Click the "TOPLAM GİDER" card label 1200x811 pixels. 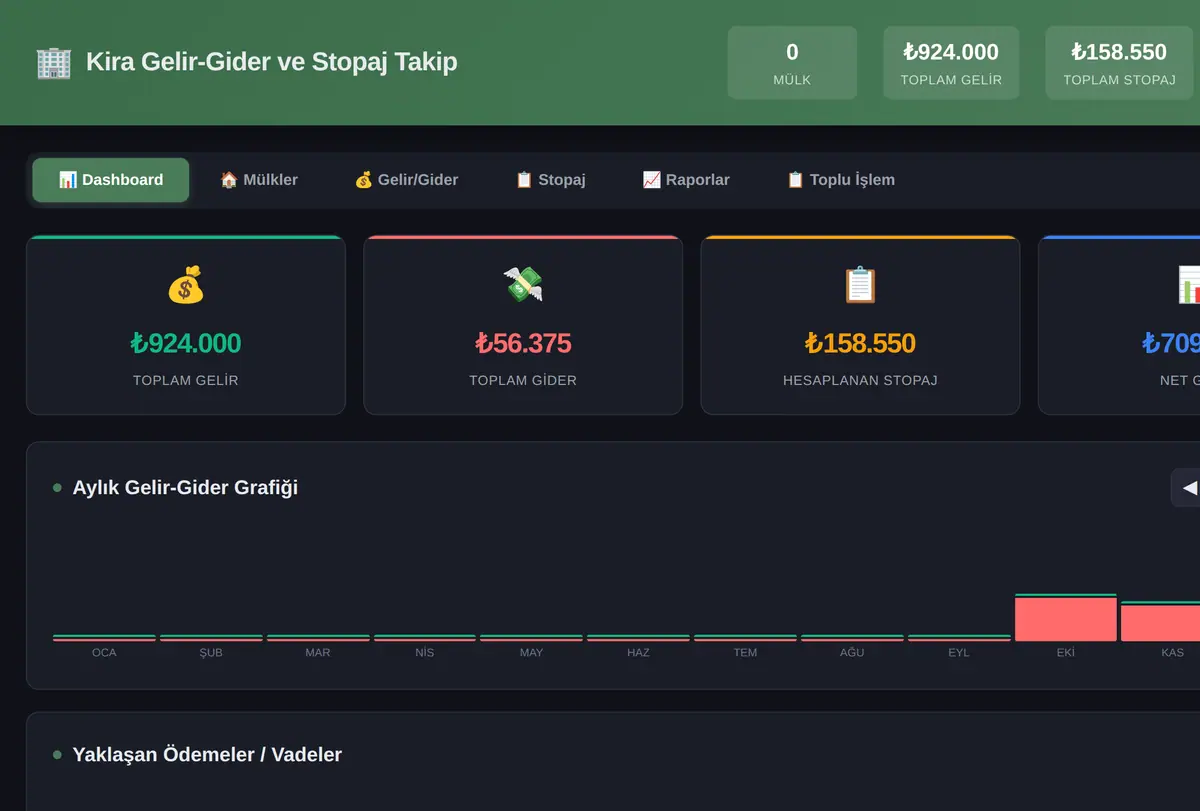pos(523,380)
